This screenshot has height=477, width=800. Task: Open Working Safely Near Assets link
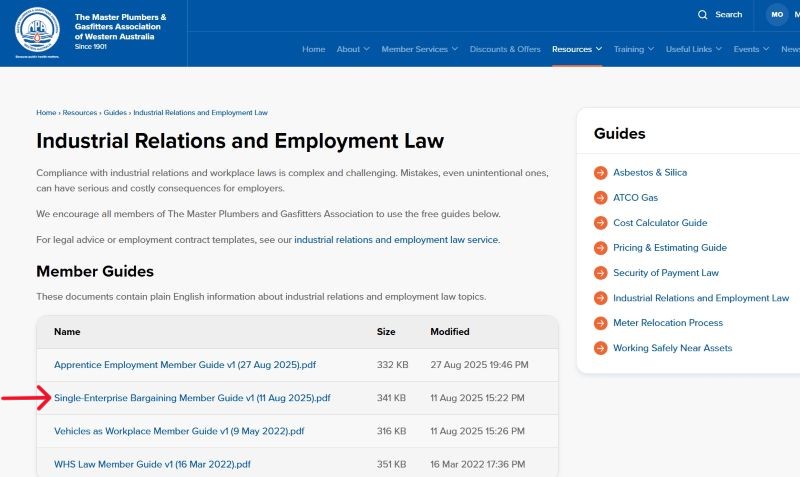point(672,348)
